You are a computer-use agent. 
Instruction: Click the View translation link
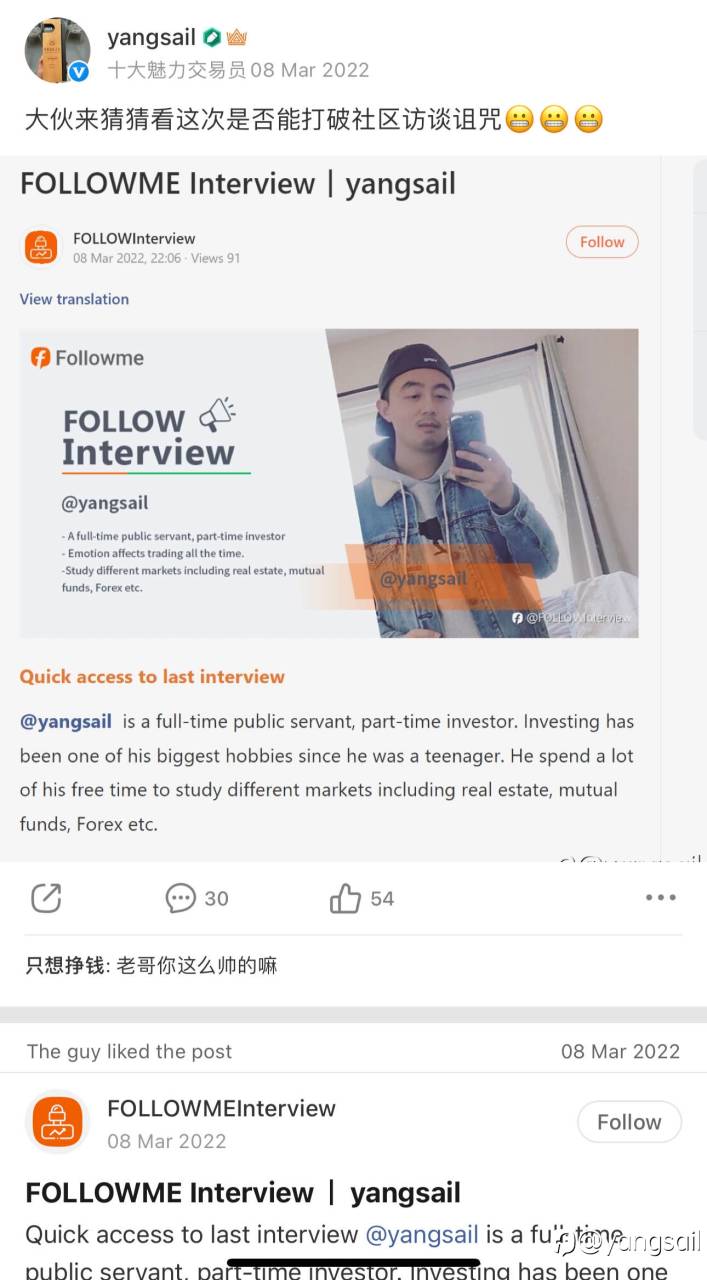(74, 299)
